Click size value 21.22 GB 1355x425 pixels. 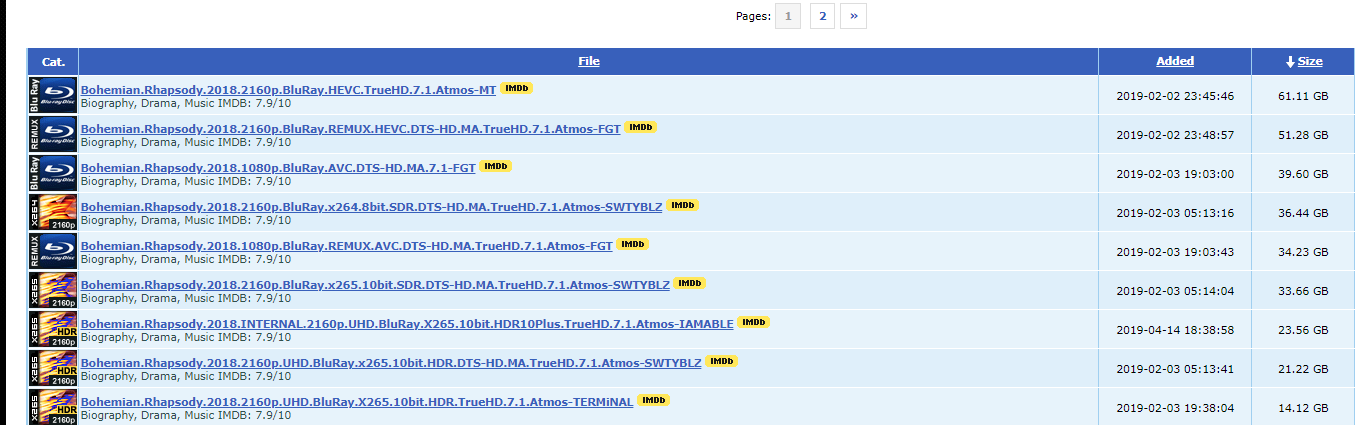[x=1304, y=369]
